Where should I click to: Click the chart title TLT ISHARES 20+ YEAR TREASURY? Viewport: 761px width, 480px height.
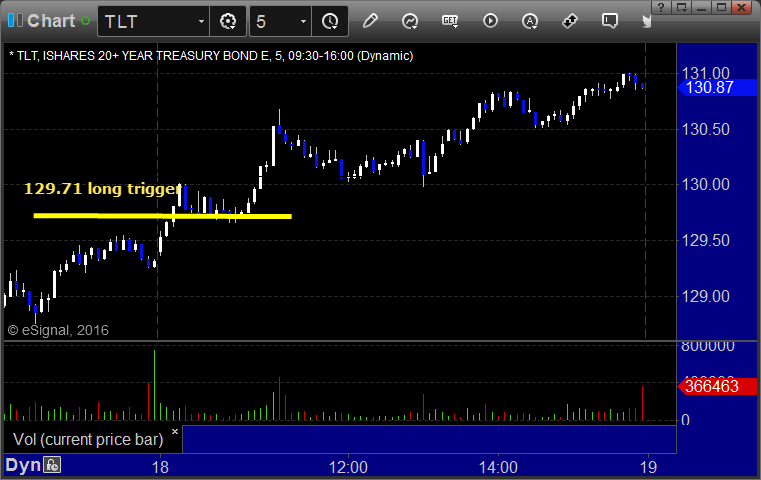[211, 56]
